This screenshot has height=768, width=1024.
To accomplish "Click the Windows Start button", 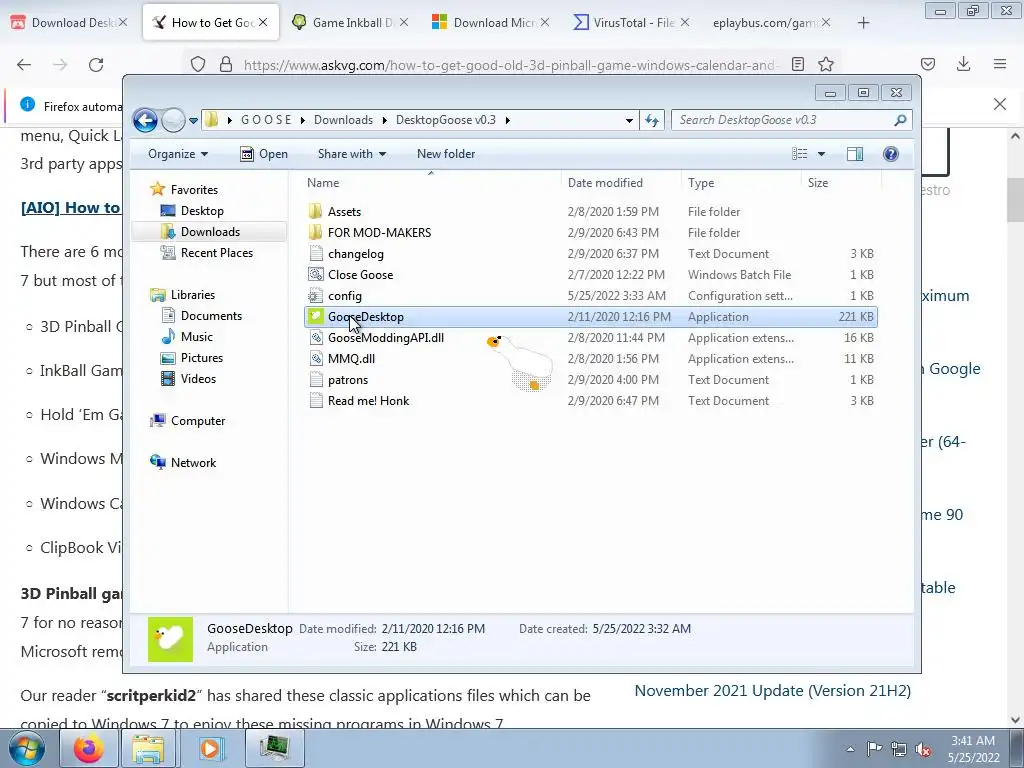I will tap(26, 748).
